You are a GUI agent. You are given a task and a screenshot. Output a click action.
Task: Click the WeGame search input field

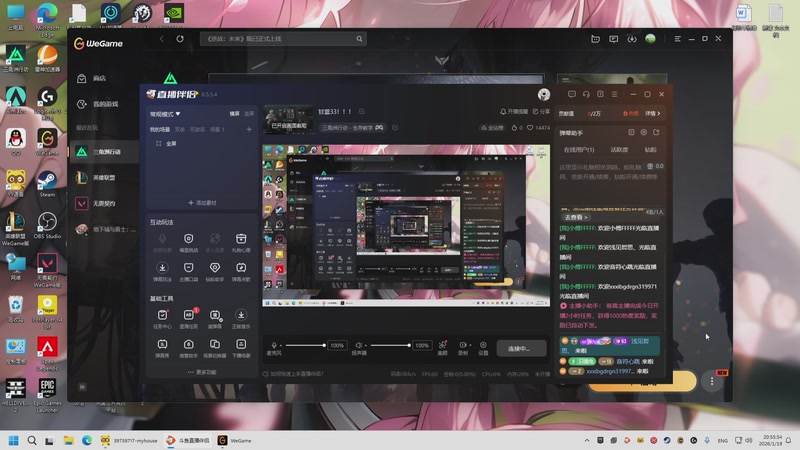tap(283, 39)
